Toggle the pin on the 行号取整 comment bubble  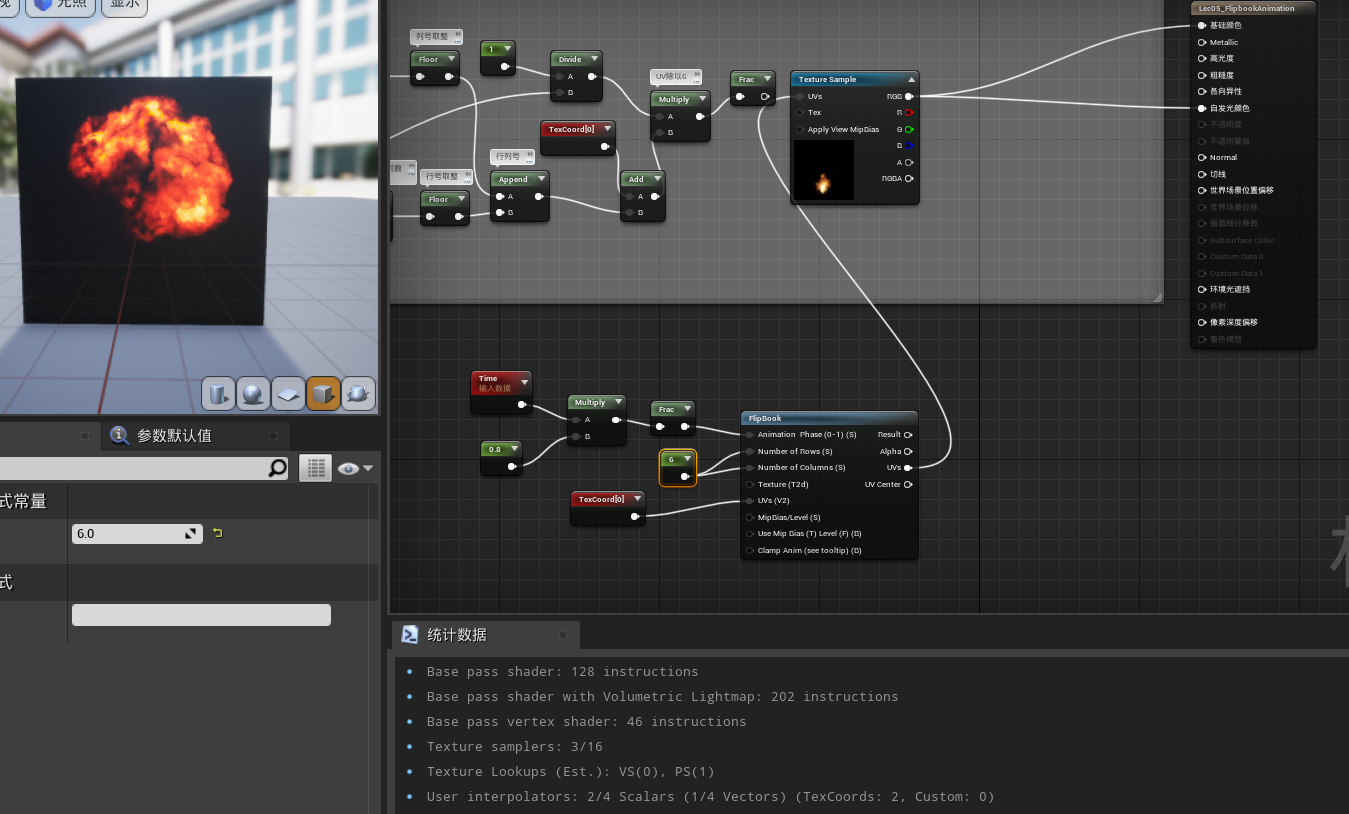(x=467, y=175)
